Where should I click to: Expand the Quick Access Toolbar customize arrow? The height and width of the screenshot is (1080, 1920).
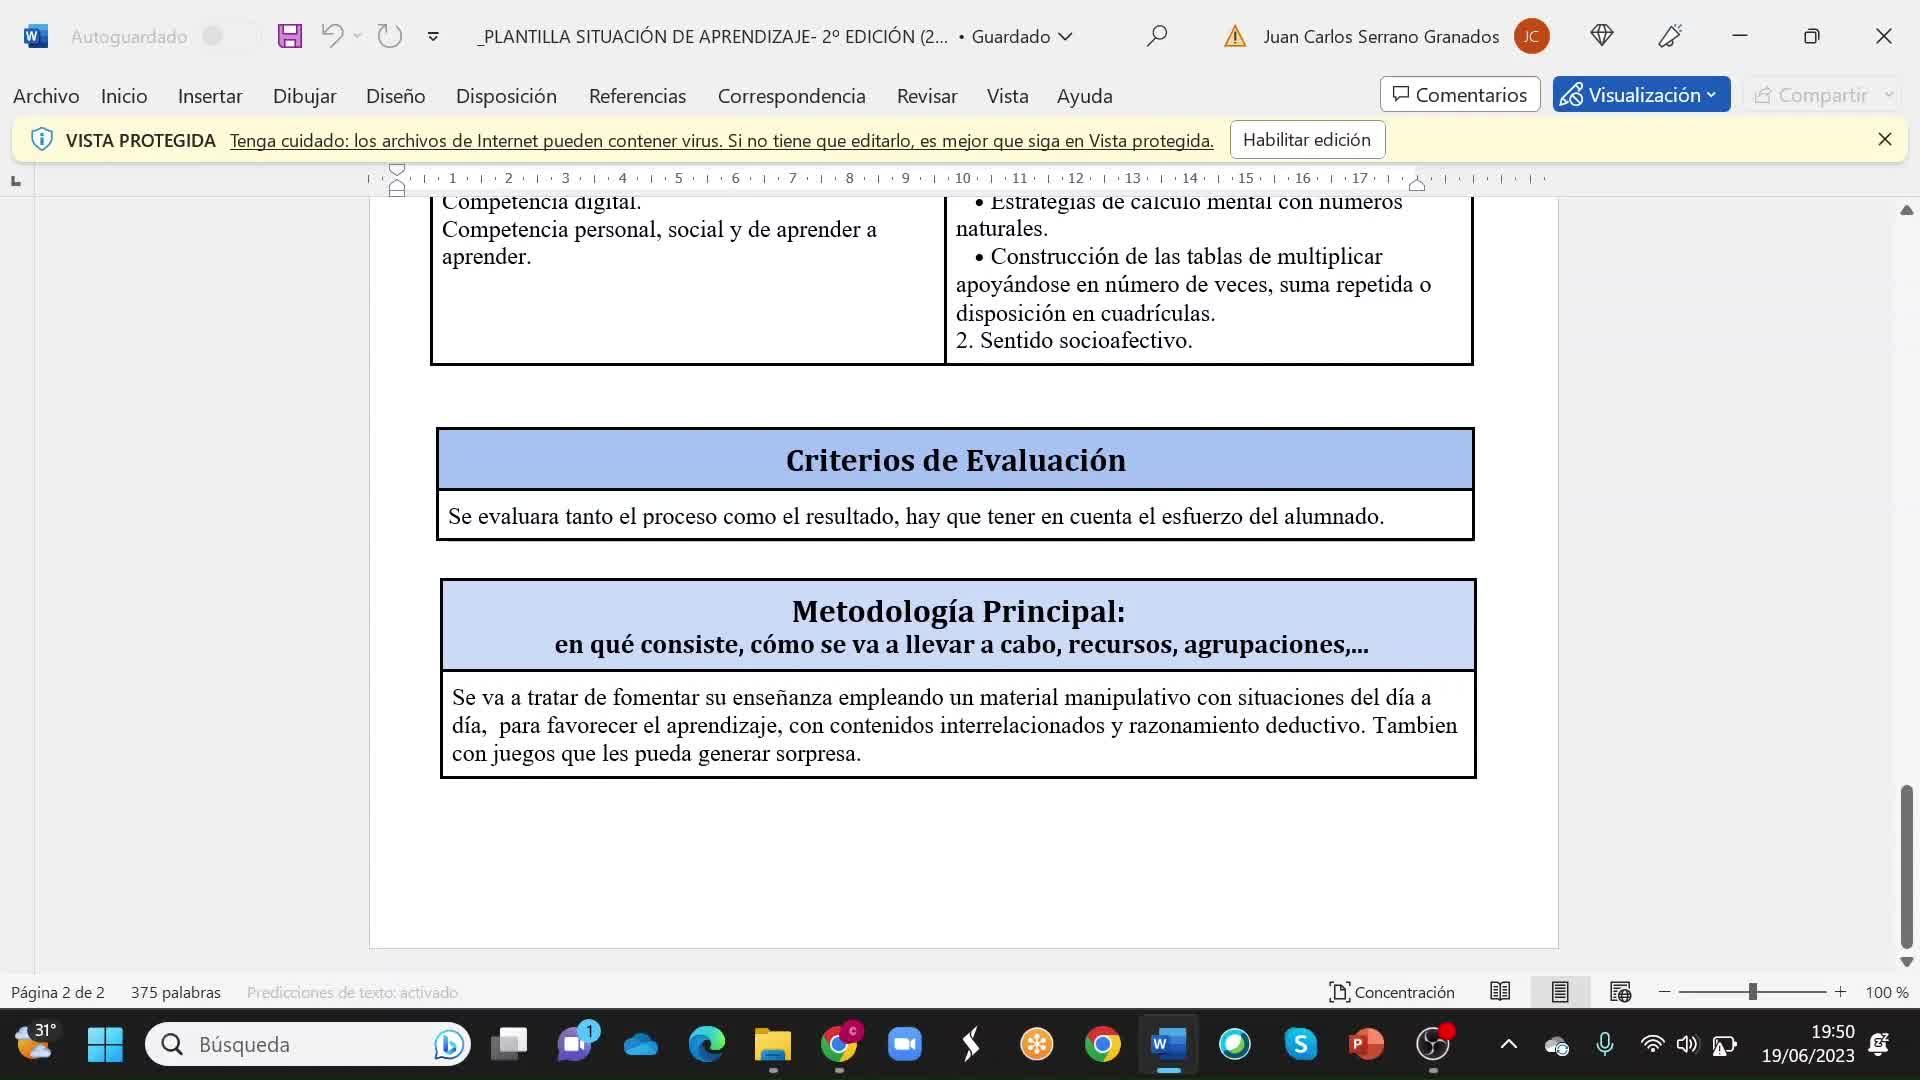pos(433,36)
